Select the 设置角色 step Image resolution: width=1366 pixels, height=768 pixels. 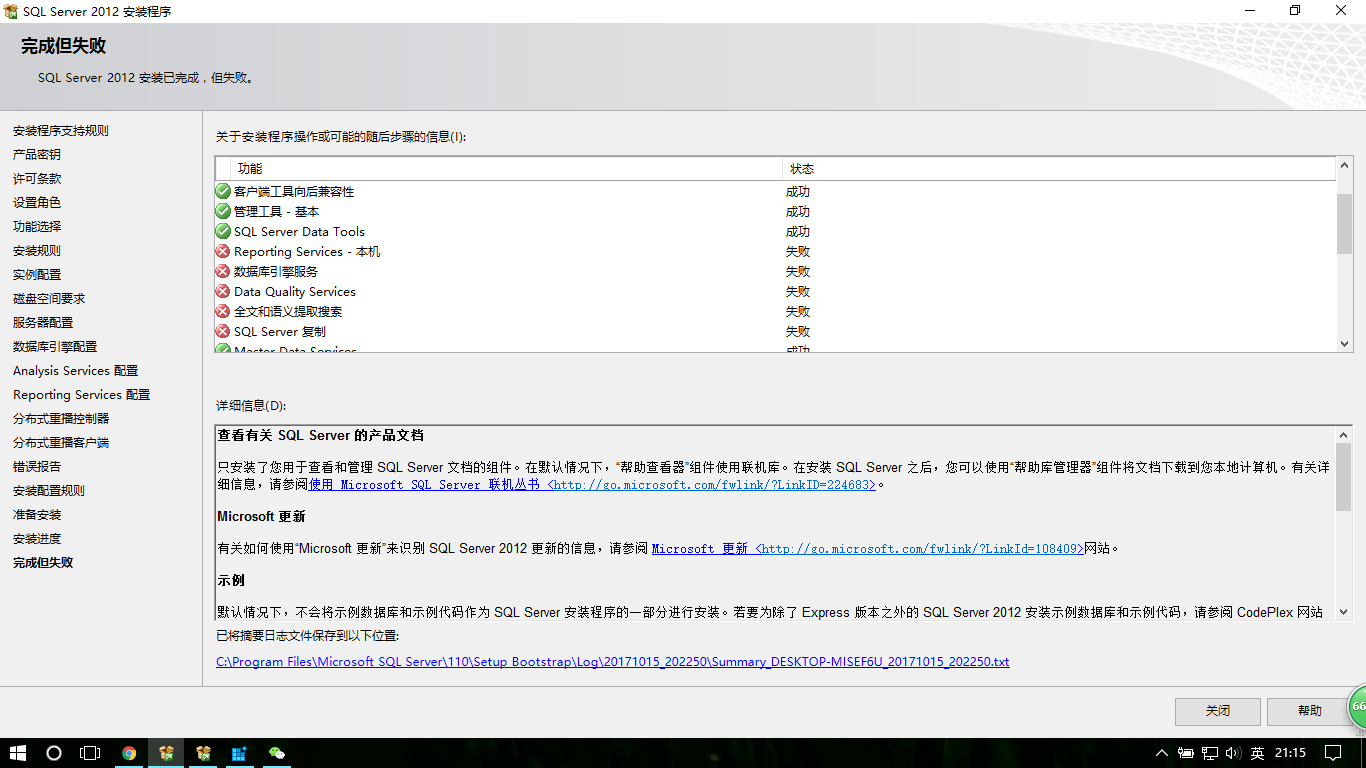[37, 203]
